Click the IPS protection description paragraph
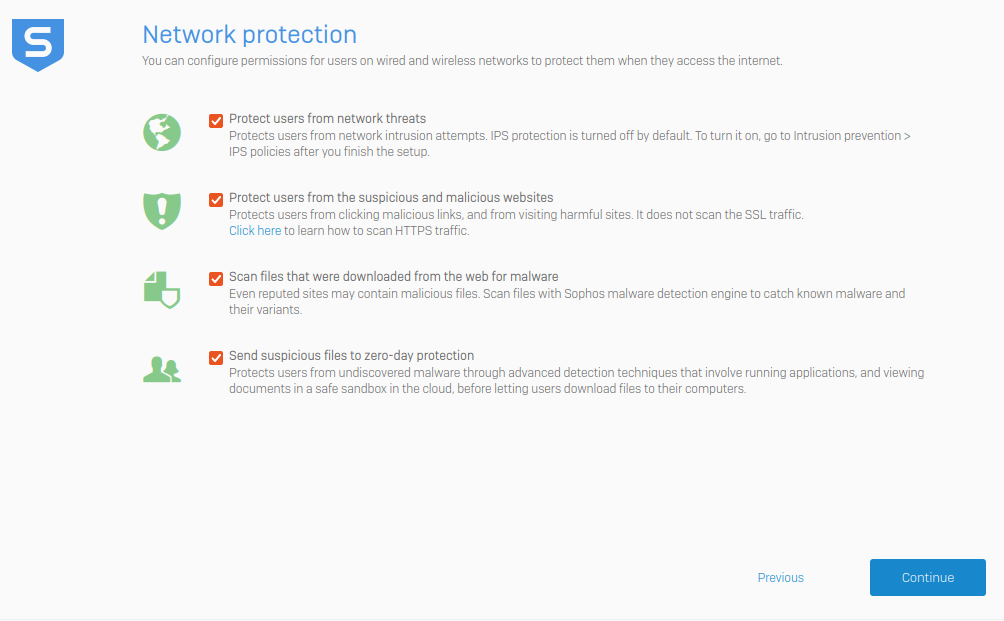 point(570,143)
